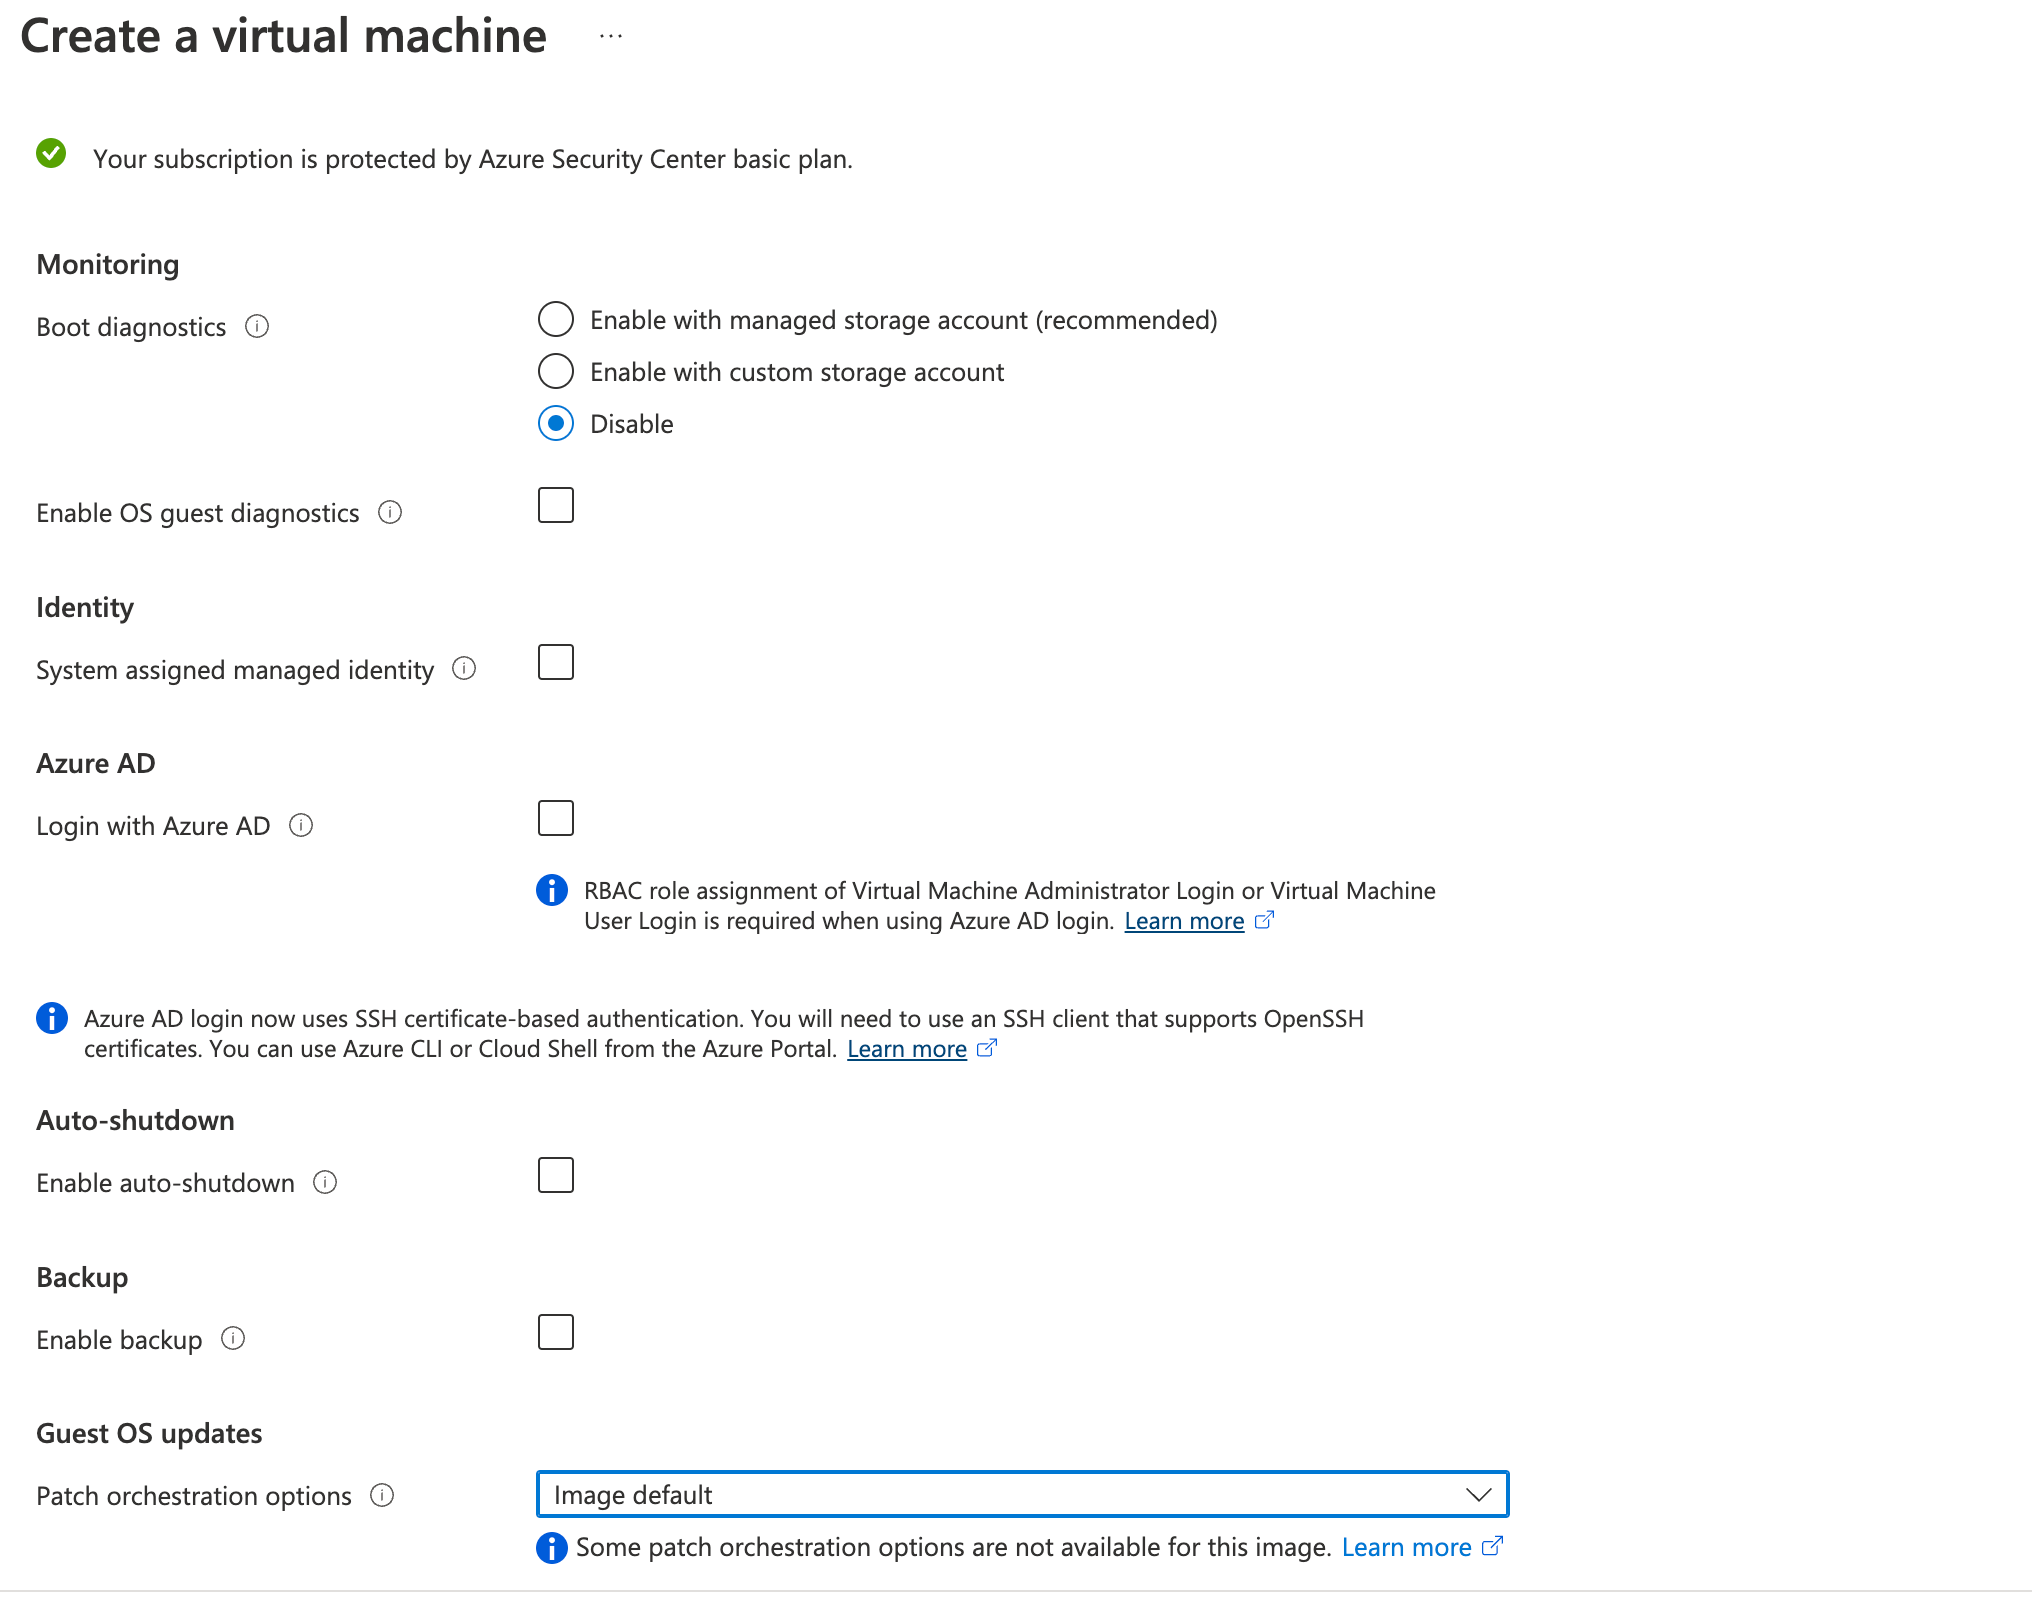Click the Enable auto-shutdown info icon
2032x1598 pixels.
[x=325, y=1183]
